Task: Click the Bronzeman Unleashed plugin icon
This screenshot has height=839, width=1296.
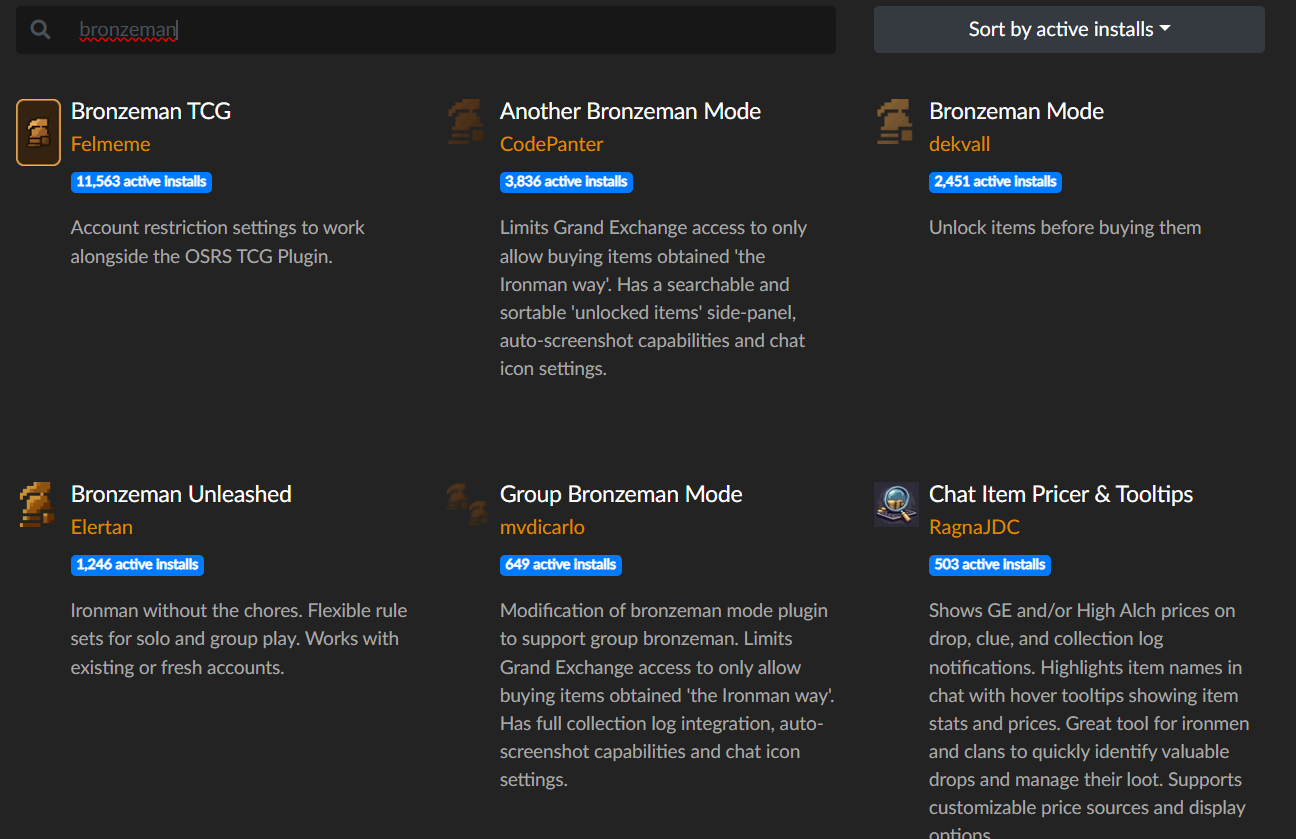Action: click(37, 504)
